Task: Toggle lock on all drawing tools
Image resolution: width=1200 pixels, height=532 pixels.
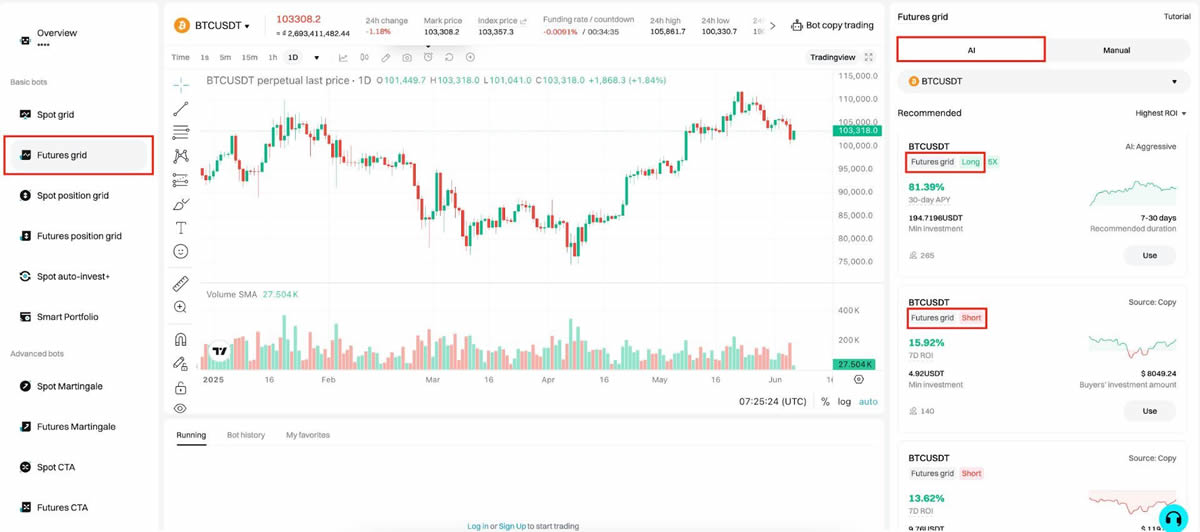Action: (x=180, y=388)
